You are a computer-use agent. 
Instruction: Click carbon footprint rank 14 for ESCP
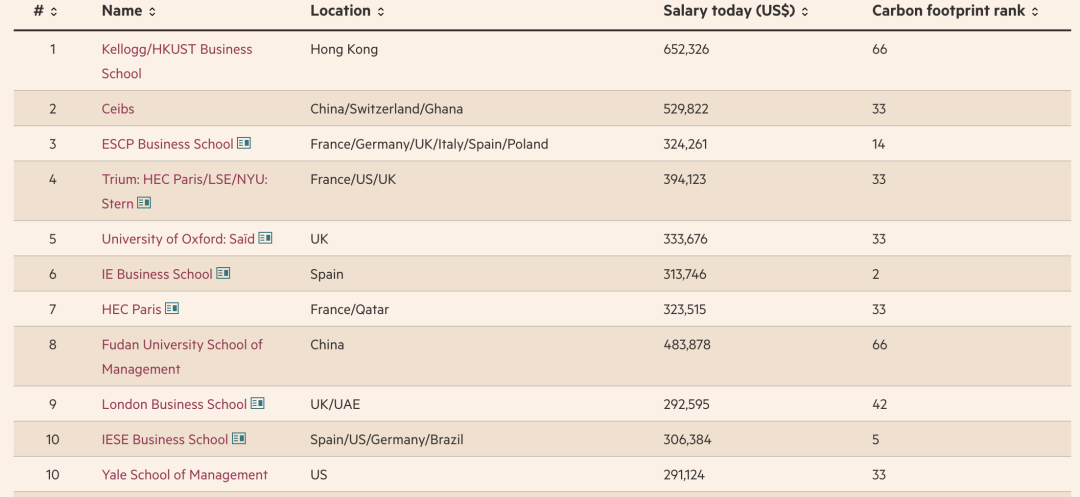[878, 144]
